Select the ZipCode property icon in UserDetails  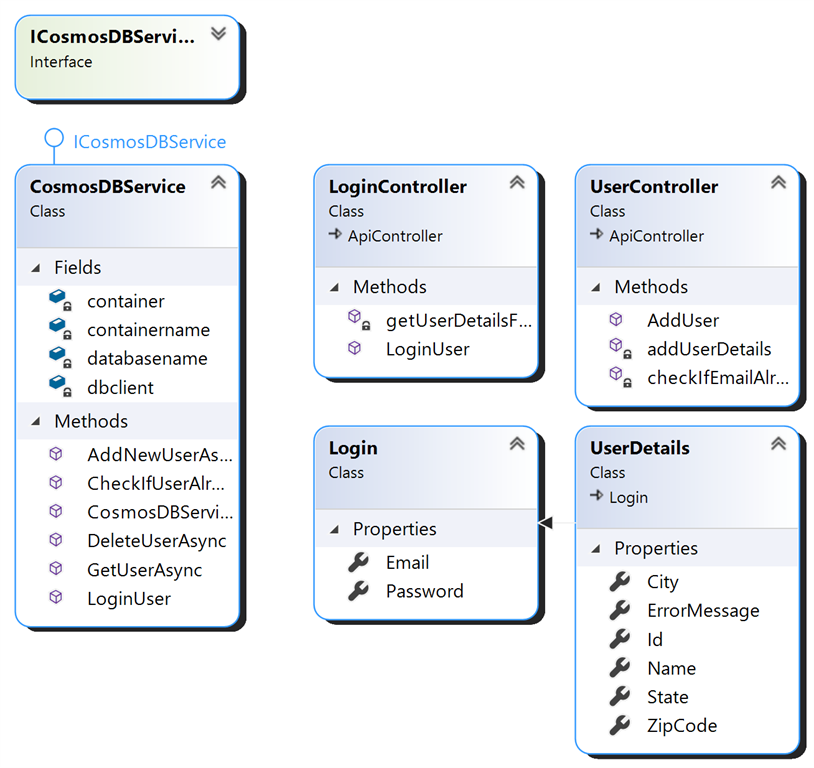(618, 725)
